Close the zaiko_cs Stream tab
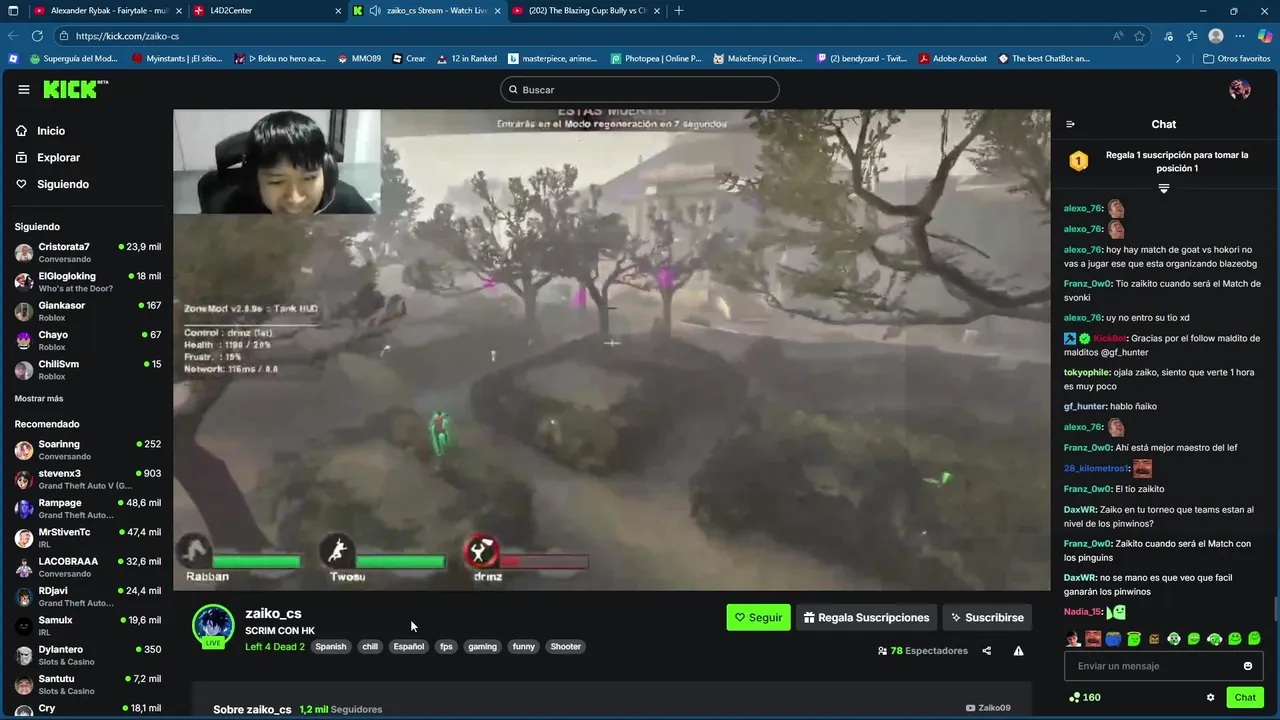 click(x=497, y=11)
